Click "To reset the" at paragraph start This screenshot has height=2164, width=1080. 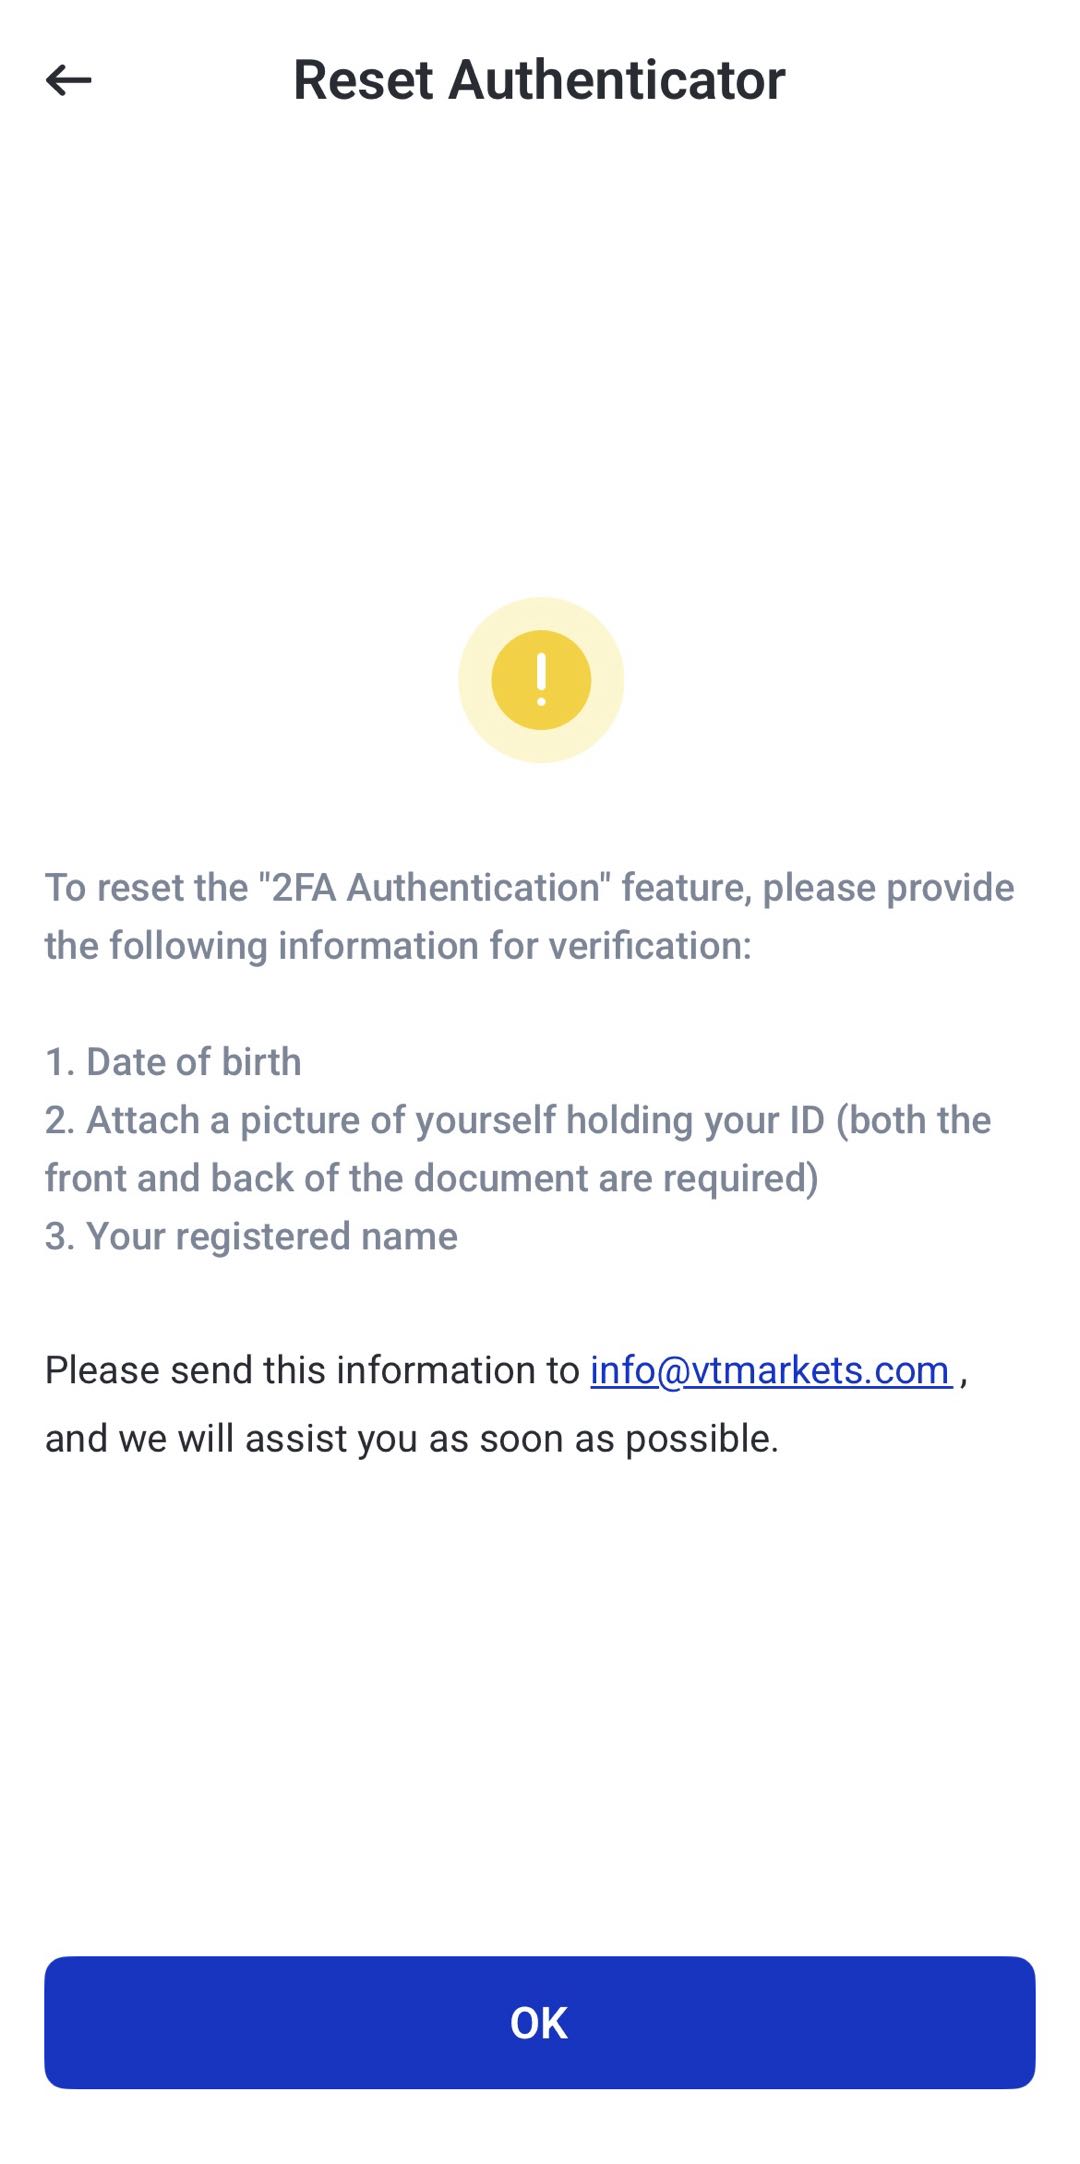pyautogui.click(x=147, y=887)
